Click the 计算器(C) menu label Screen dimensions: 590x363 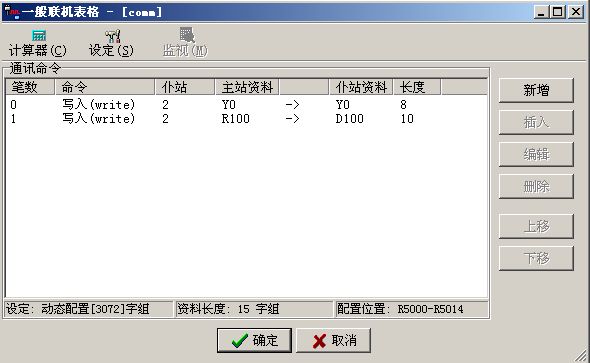coord(38,50)
